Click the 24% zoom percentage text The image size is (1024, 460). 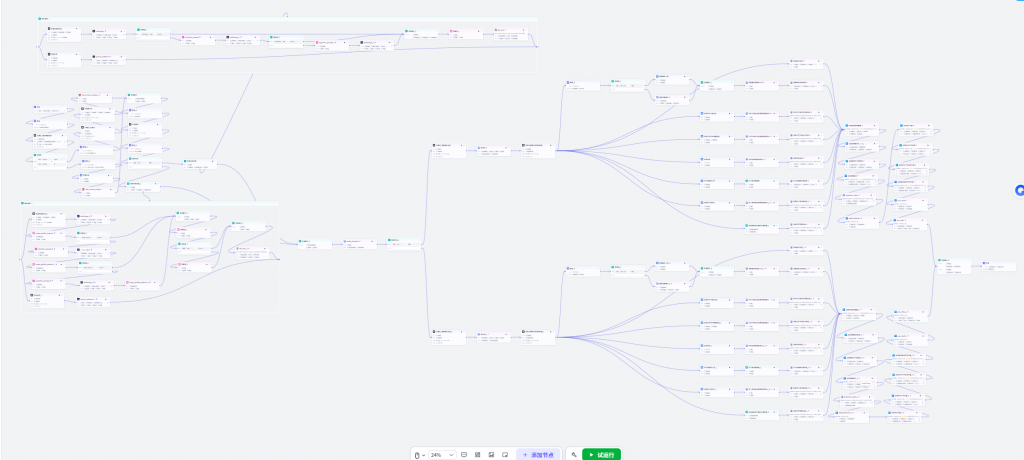click(x=436, y=455)
